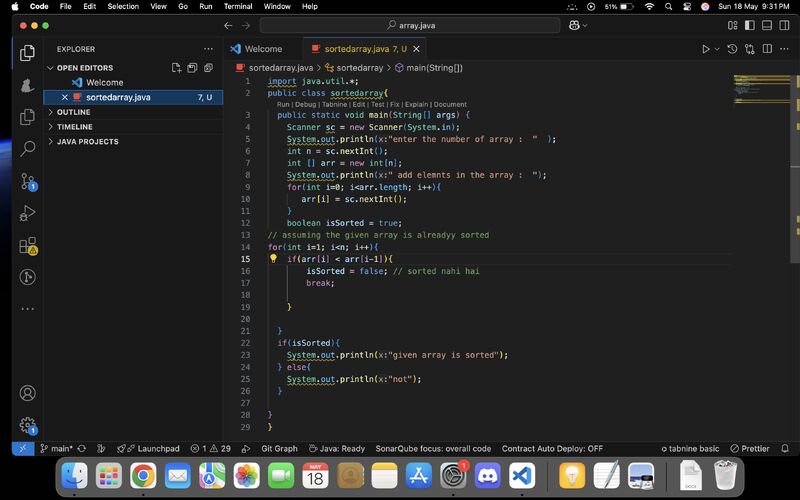This screenshot has width=800, height=500.
Task: Open the Extensions view
Action: [x=28, y=245]
